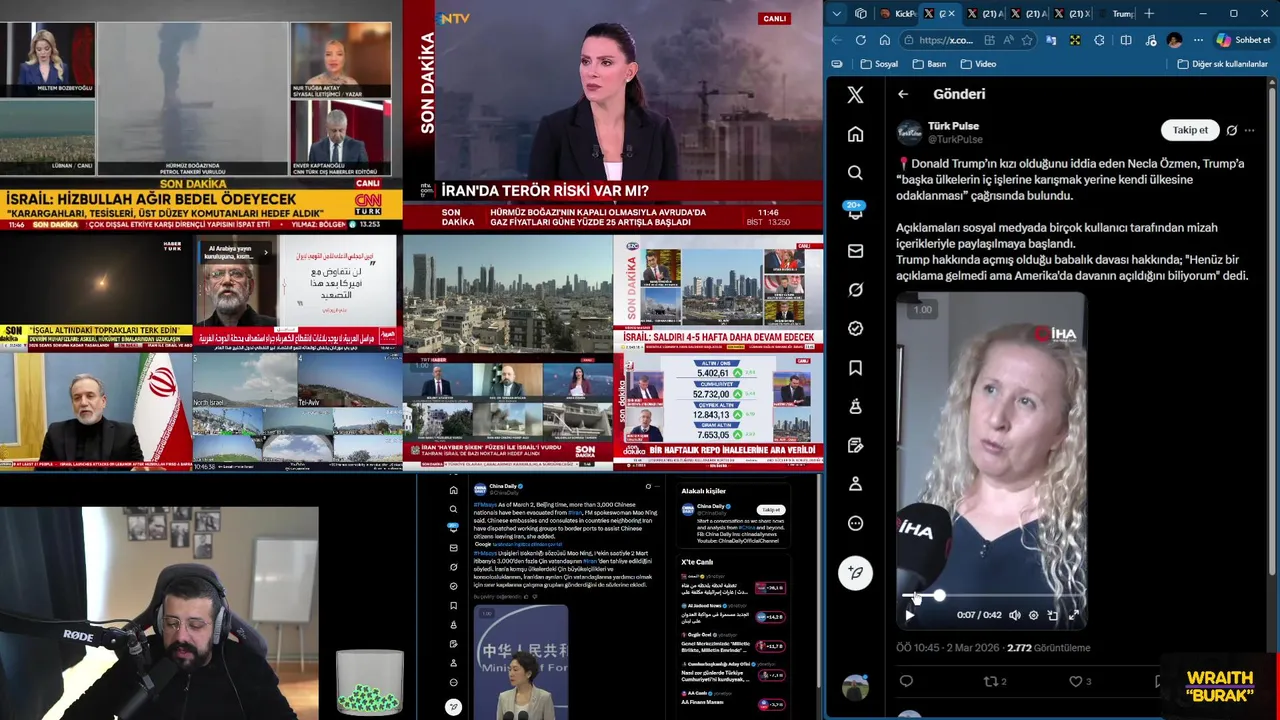Expand the browser tab list dropdown

tap(837, 14)
